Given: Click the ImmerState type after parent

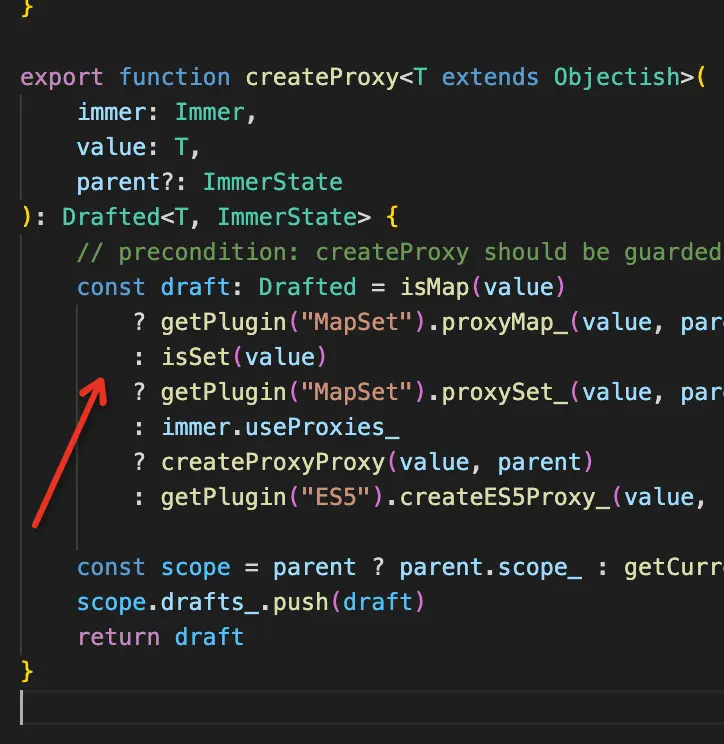Looking at the screenshot, I should 273,182.
